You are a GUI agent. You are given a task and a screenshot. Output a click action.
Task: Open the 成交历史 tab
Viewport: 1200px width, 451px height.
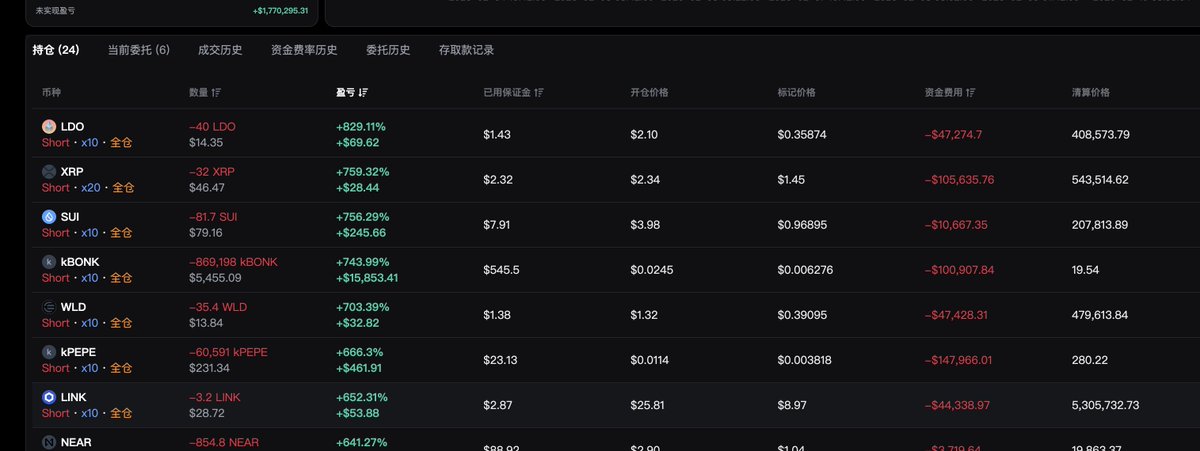point(220,50)
